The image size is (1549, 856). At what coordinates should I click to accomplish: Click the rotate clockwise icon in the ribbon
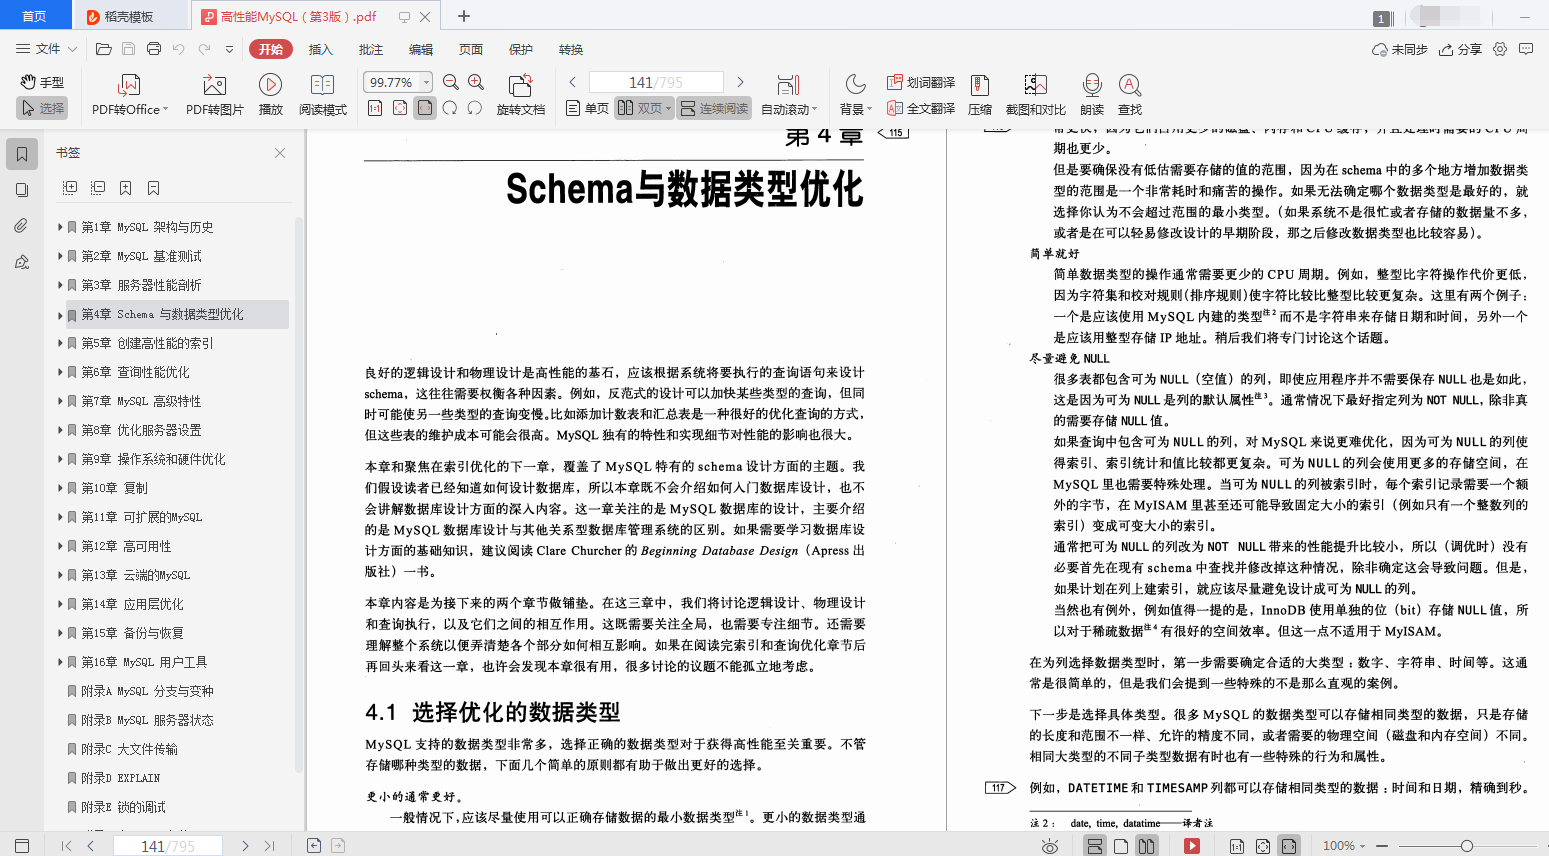475,108
